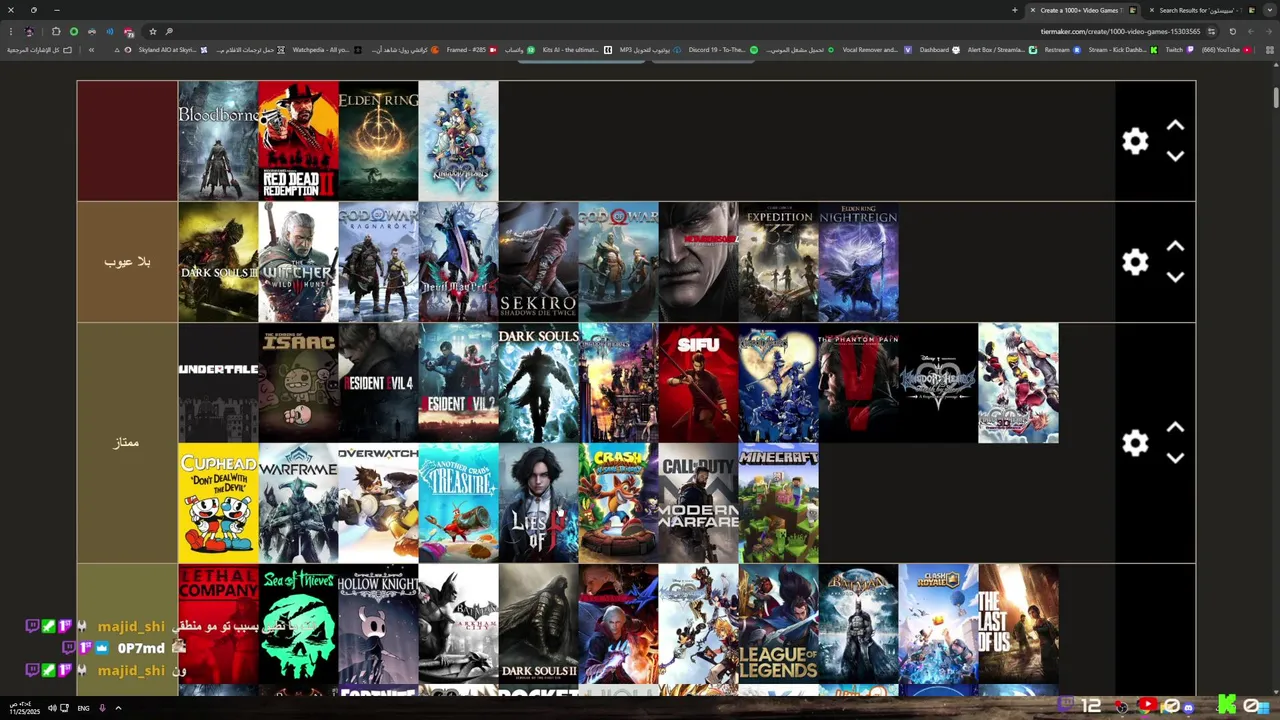Select the Elden Ring cover in top tier
The image size is (1280, 720).
point(378,141)
